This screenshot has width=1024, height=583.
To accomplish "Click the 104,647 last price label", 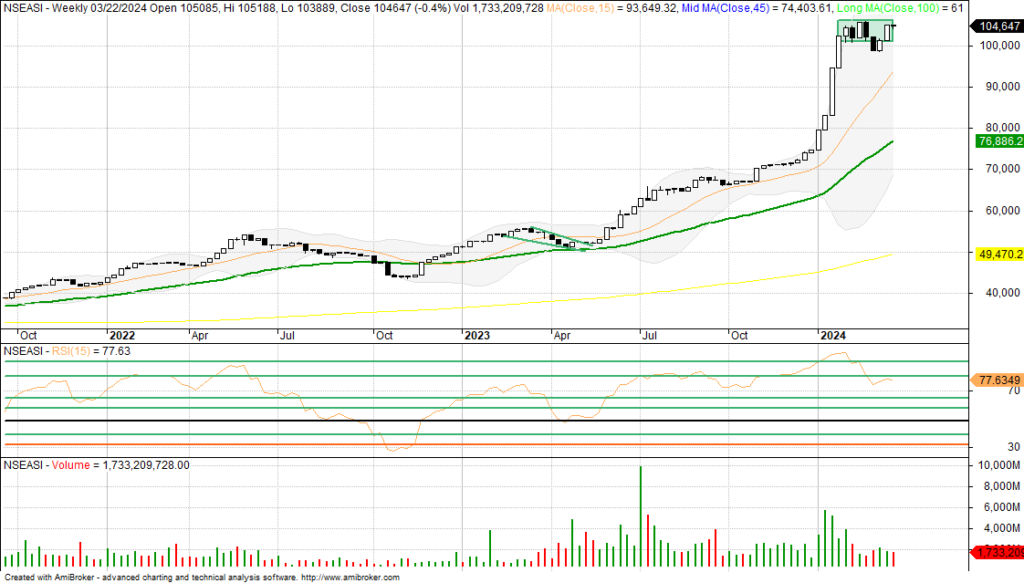I will 996,26.
